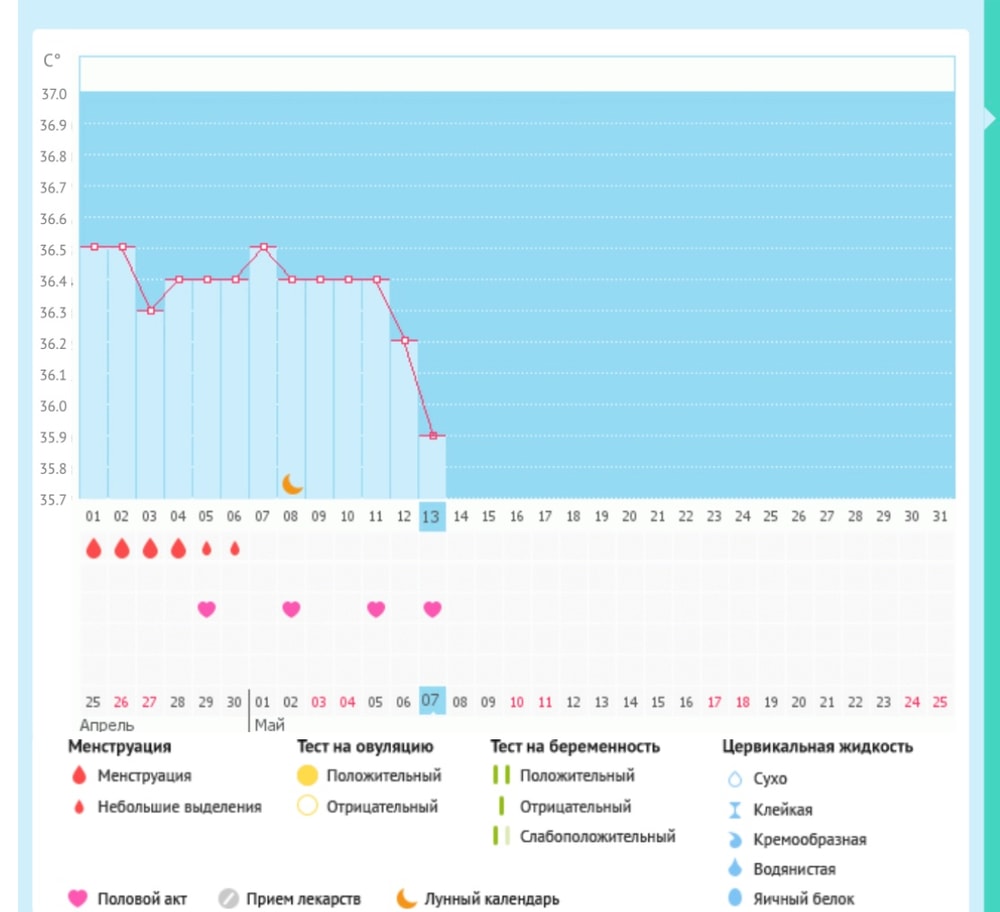The image size is (1000, 912).
Task: Click the 'Половой акт' legend label
Action: [142, 899]
